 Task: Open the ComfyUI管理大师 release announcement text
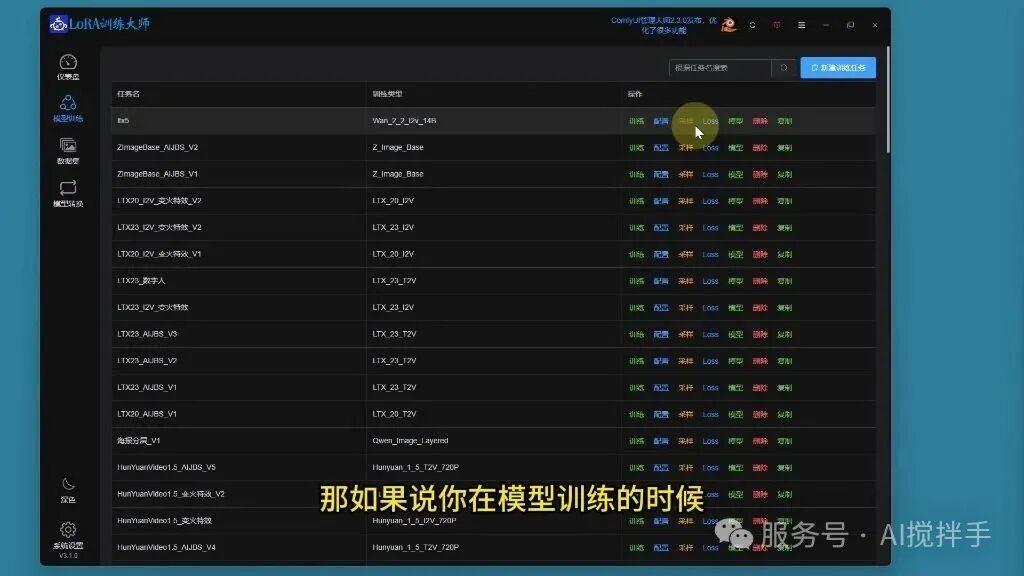[664, 25]
